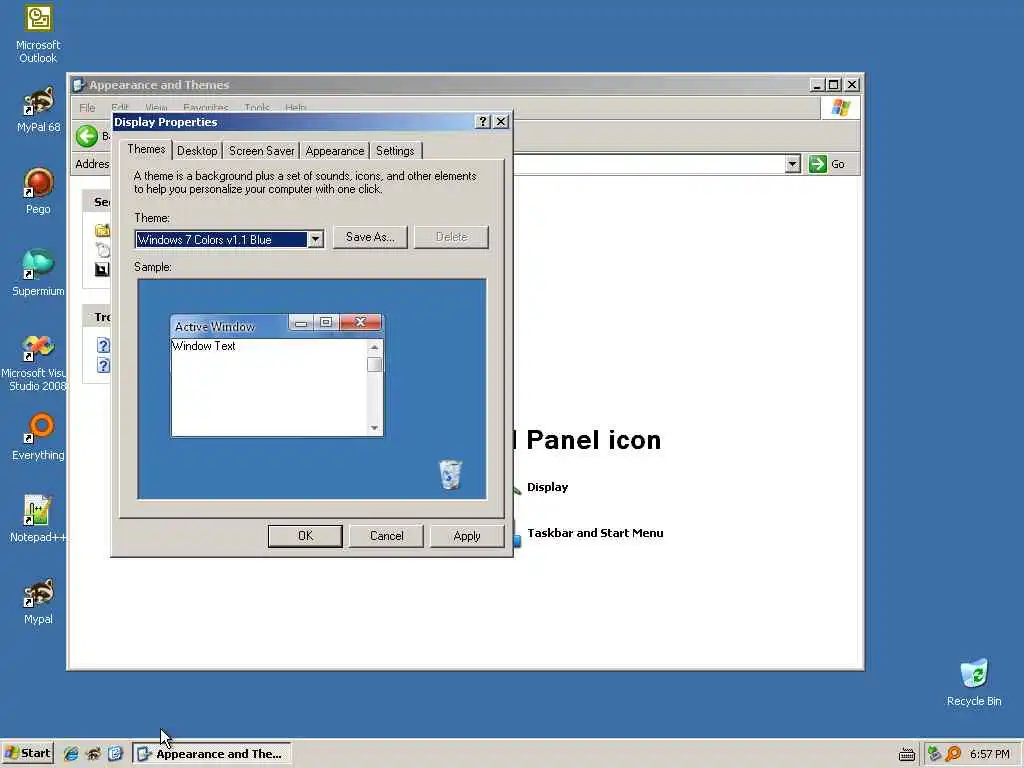Click the sample Recycle Bin in theme preview
This screenshot has height=768, width=1024.
click(450, 475)
